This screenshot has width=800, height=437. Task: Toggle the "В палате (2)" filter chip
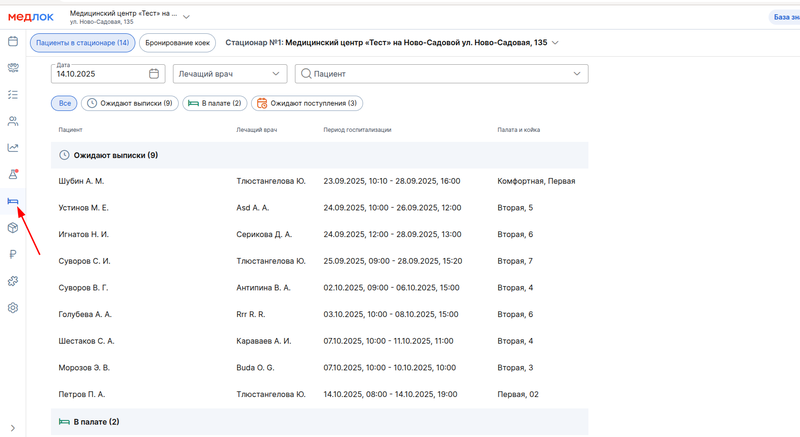click(215, 103)
